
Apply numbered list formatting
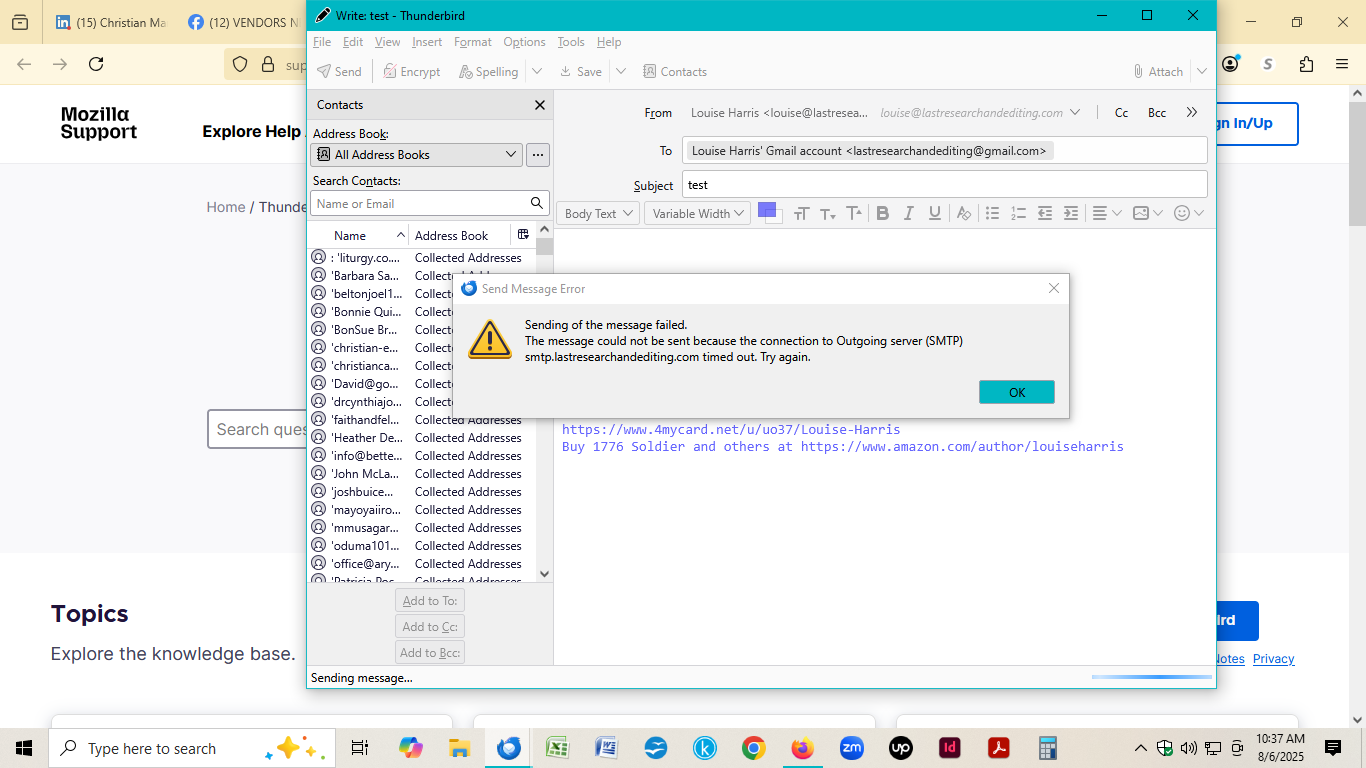coord(1018,213)
